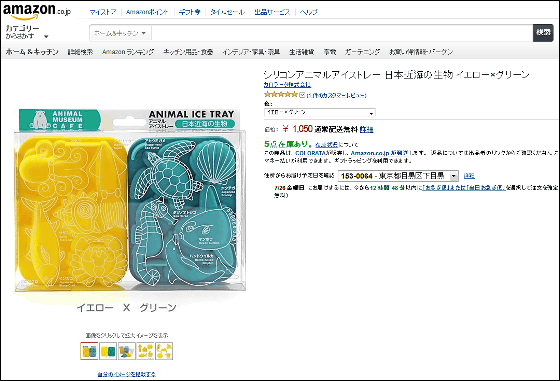This screenshot has width=560, height=381.
Task: Click the five-star rating icon
Action: pyautogui.click(x=281, y=95)
